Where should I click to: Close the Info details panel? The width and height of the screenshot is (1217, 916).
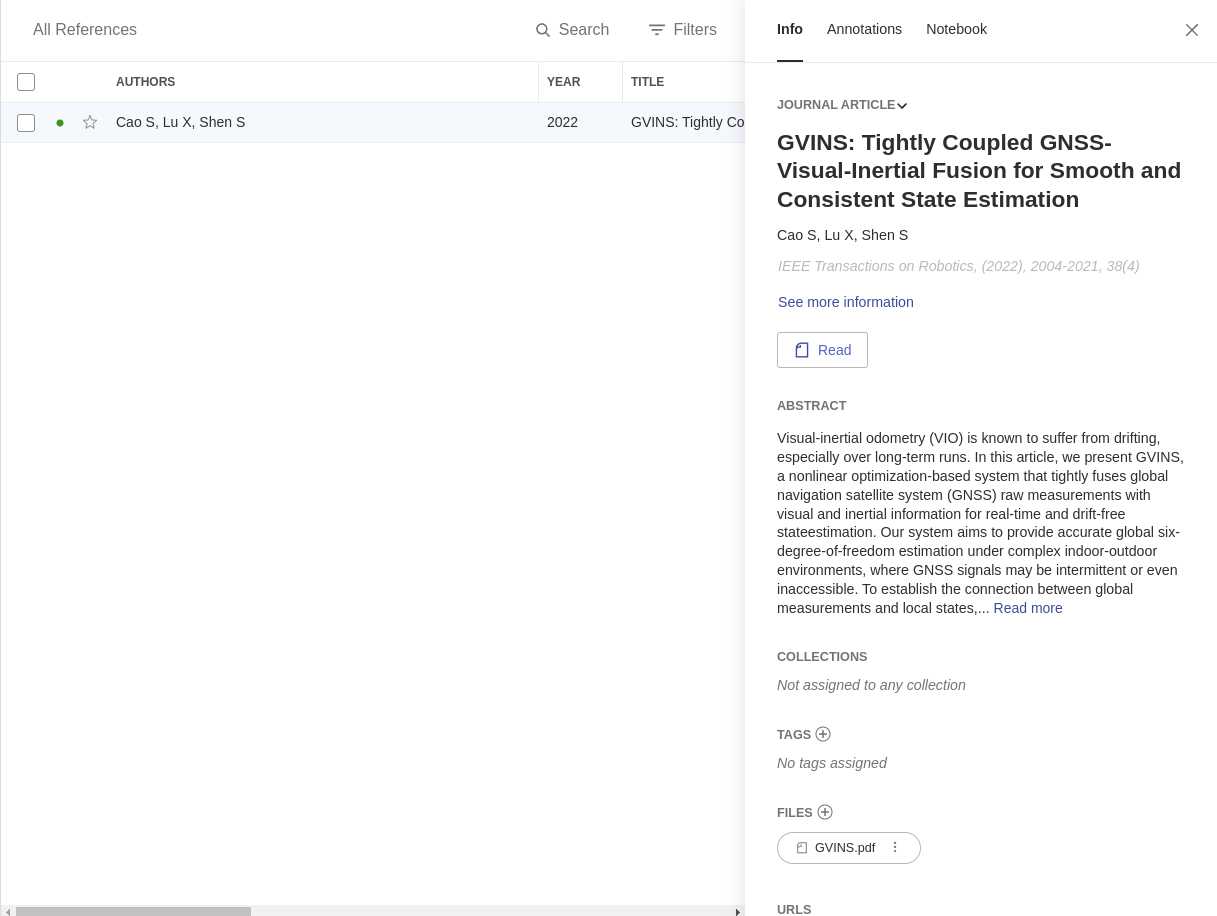pyautogui.click(x=1192, y=30)
